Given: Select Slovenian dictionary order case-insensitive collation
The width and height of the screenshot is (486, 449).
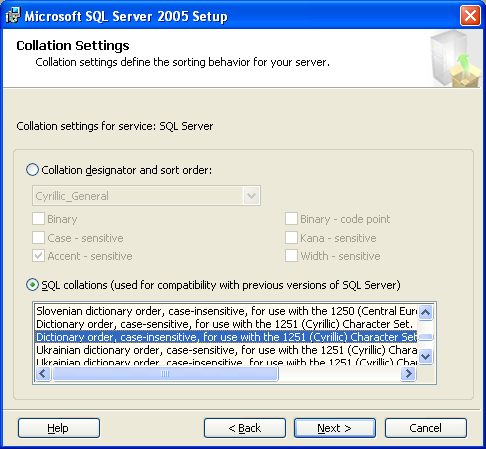Looking at the screenshot, I should click(x=226, y=311).
